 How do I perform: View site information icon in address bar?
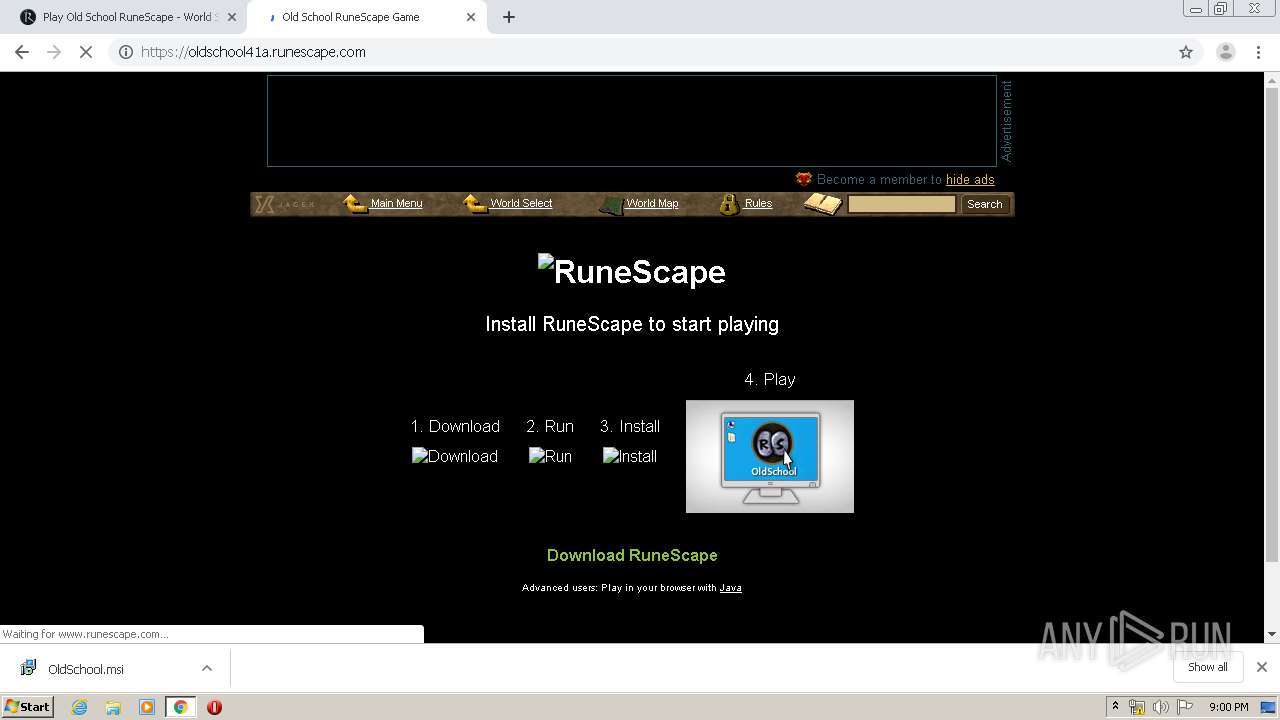(x=126, y=52)
